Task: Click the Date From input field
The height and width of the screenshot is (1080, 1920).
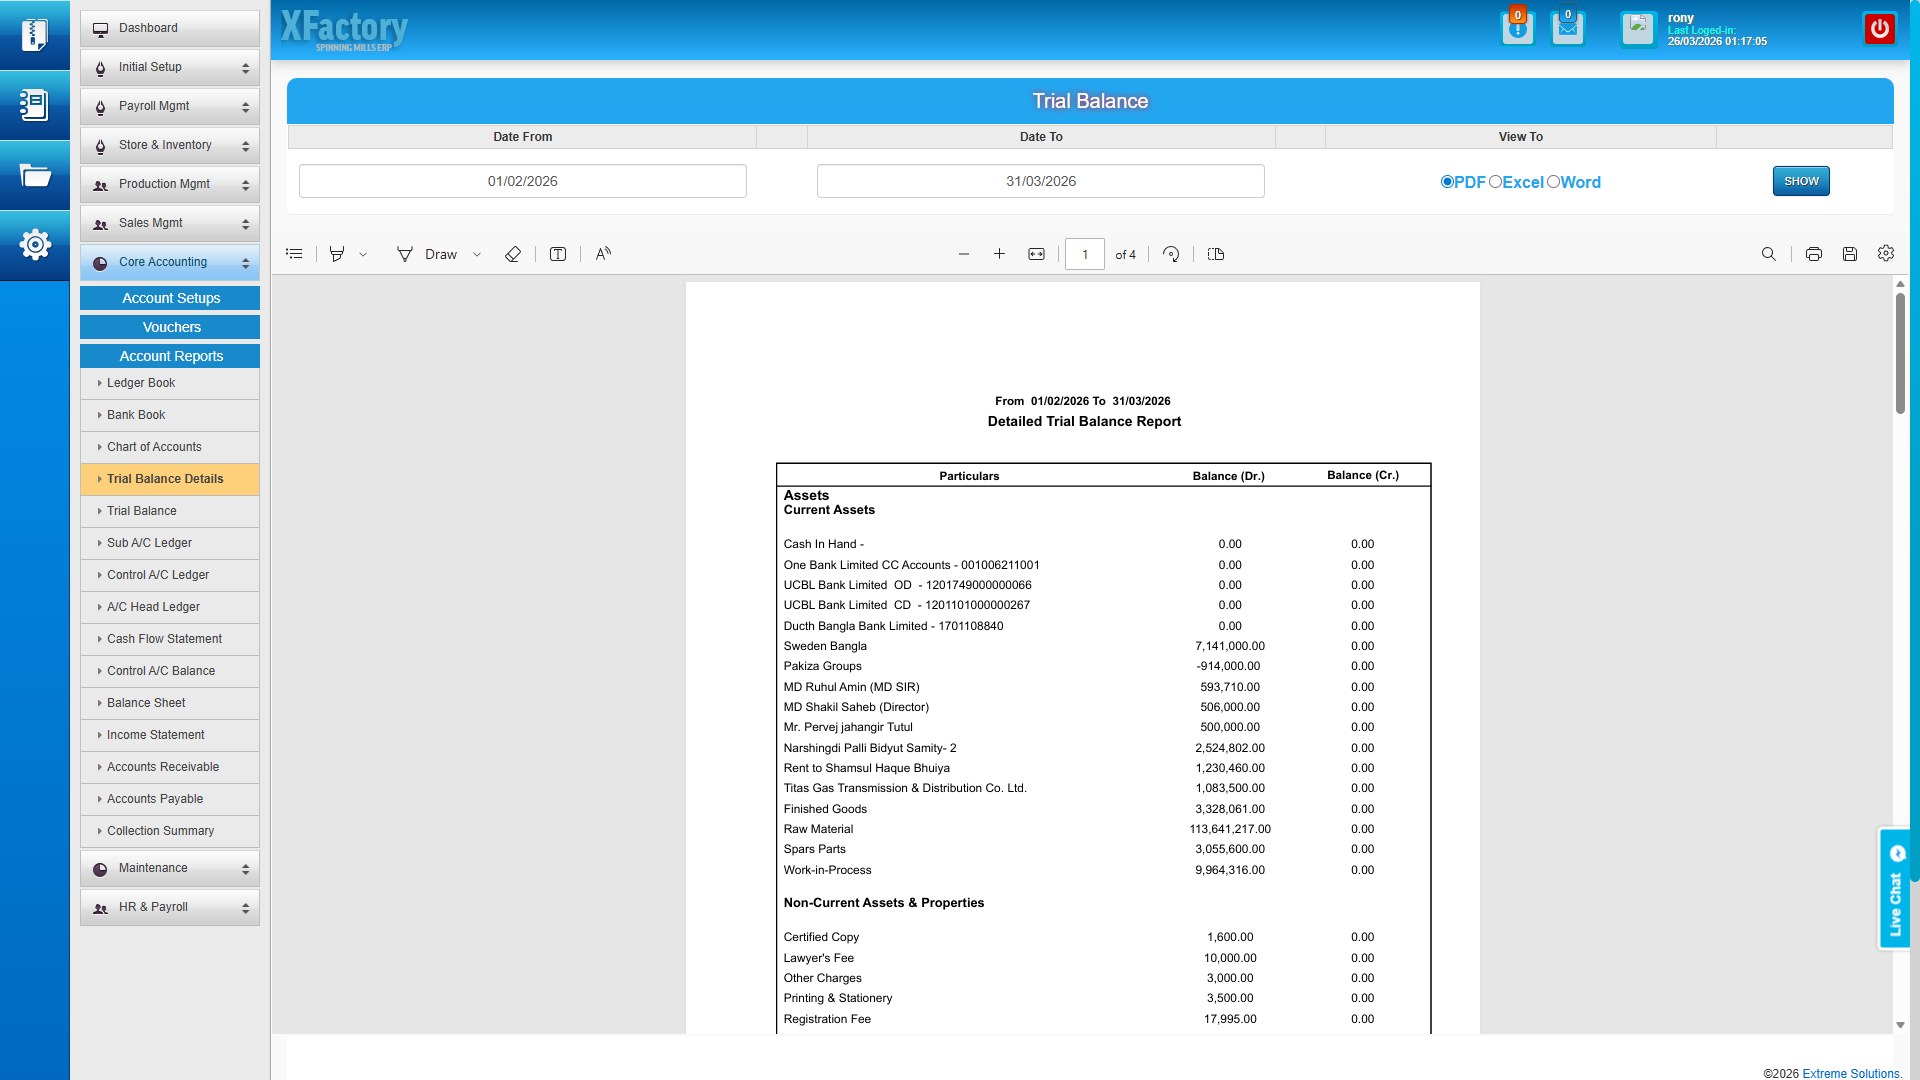Action: coord(522,181)
